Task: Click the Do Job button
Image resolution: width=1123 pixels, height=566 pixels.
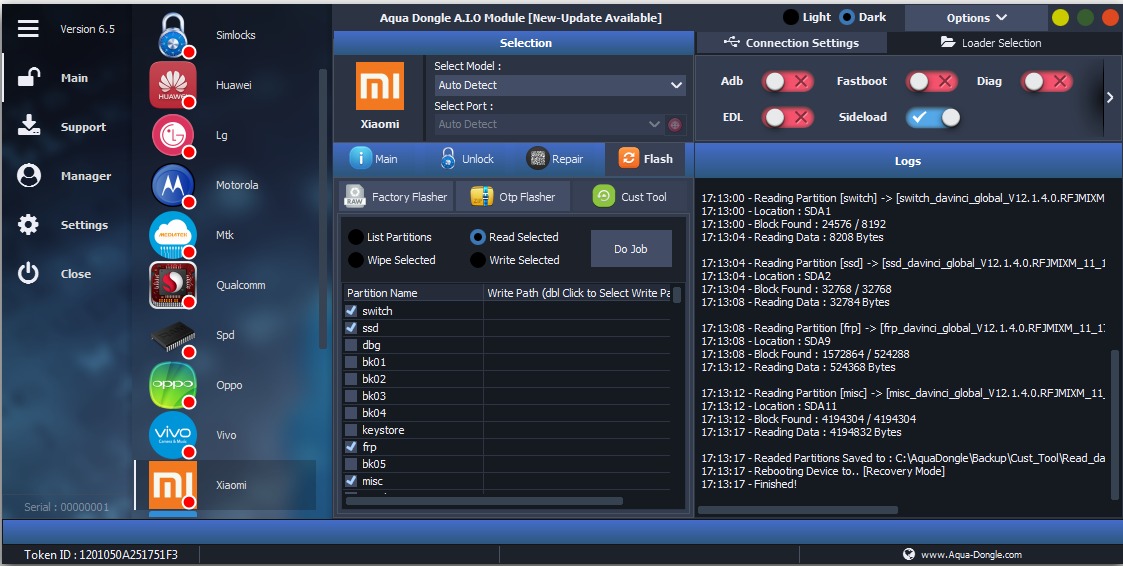Action: (x=631, y=249)
